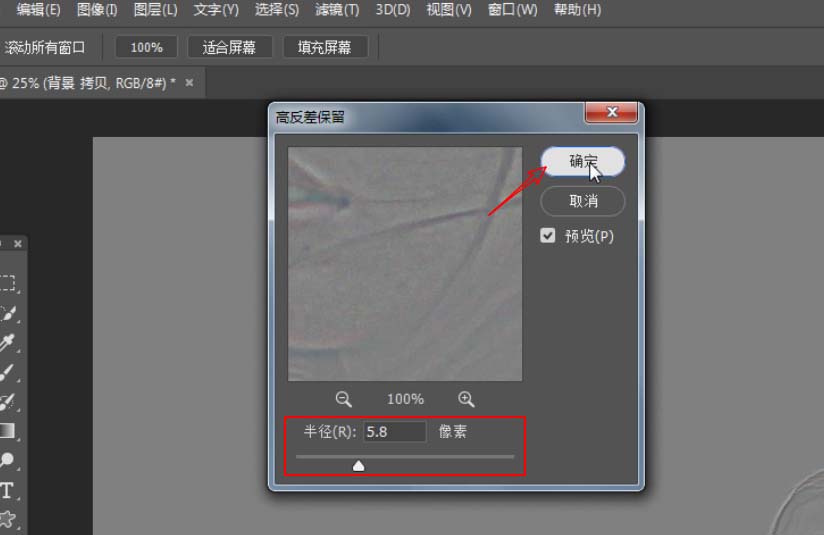Open the 编辑(E) menu

click(38, 9)
